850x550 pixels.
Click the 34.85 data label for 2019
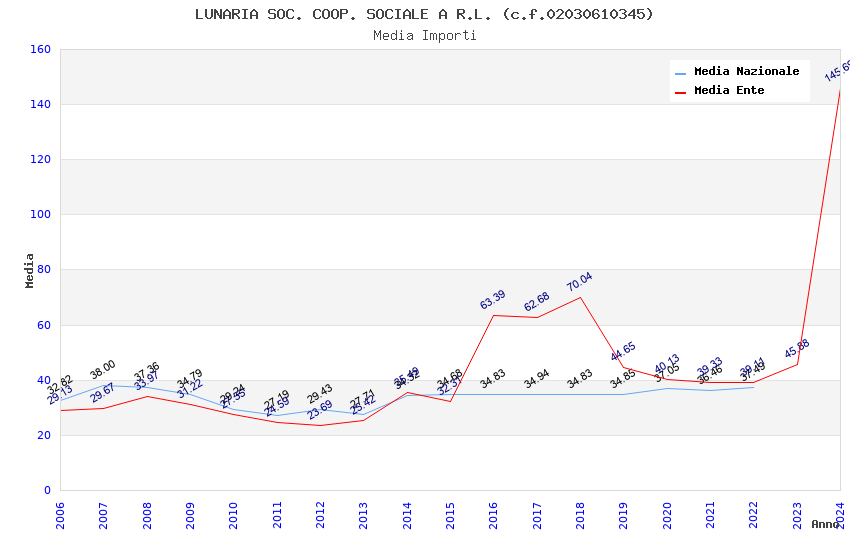[623, 379]
